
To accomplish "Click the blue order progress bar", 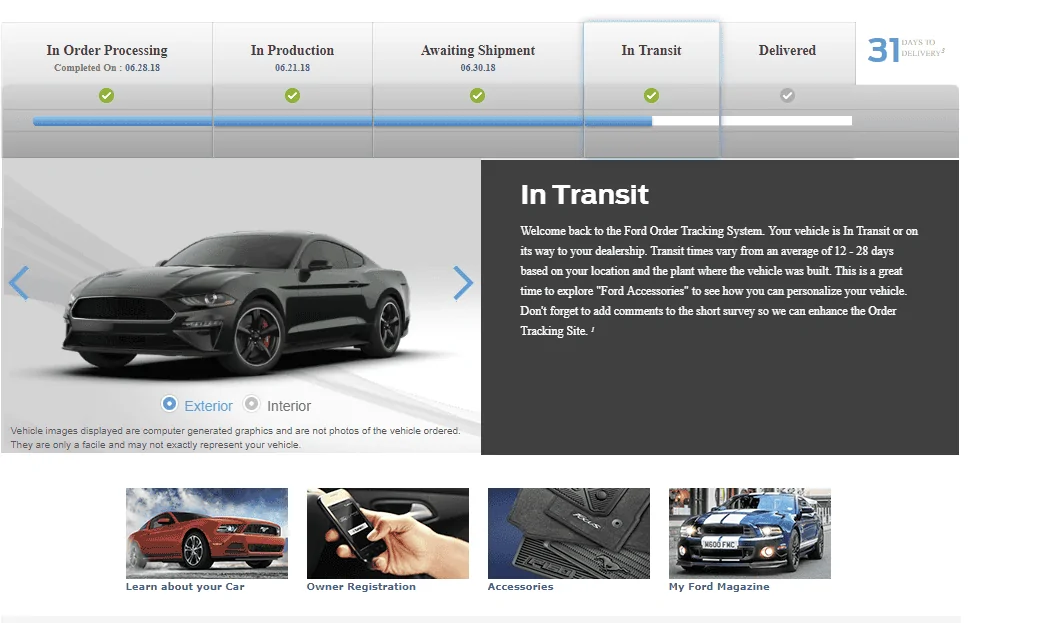I will click(343, 122).
